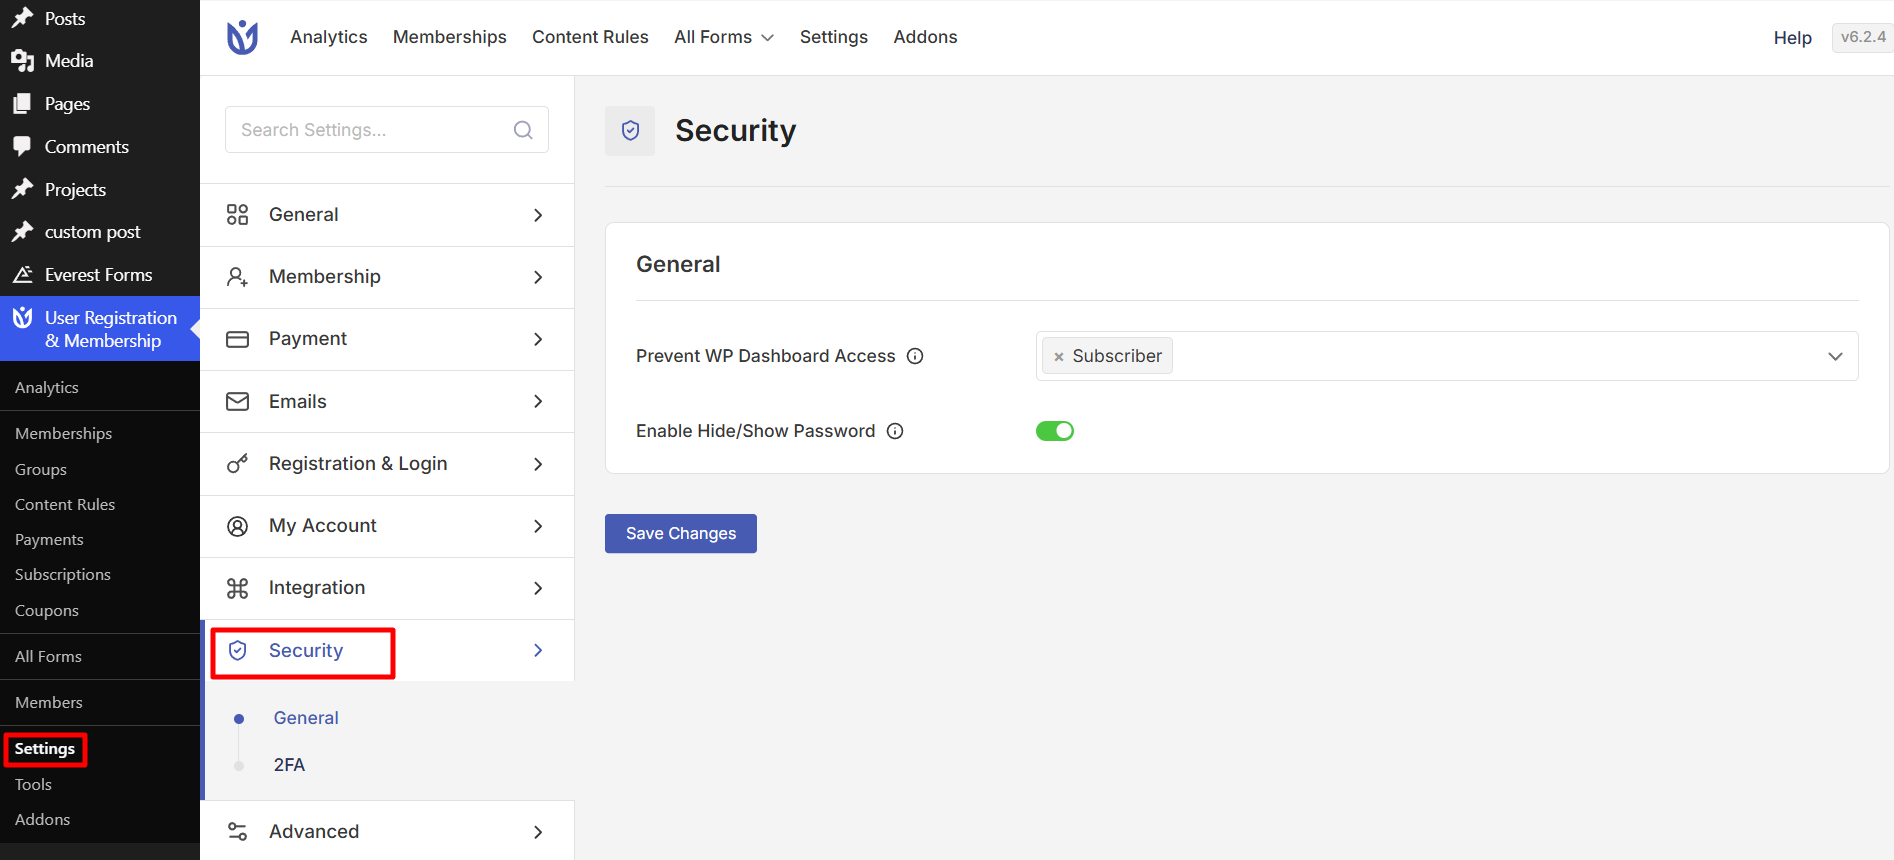Open Memberships in the top navigation

pos(450,37)
